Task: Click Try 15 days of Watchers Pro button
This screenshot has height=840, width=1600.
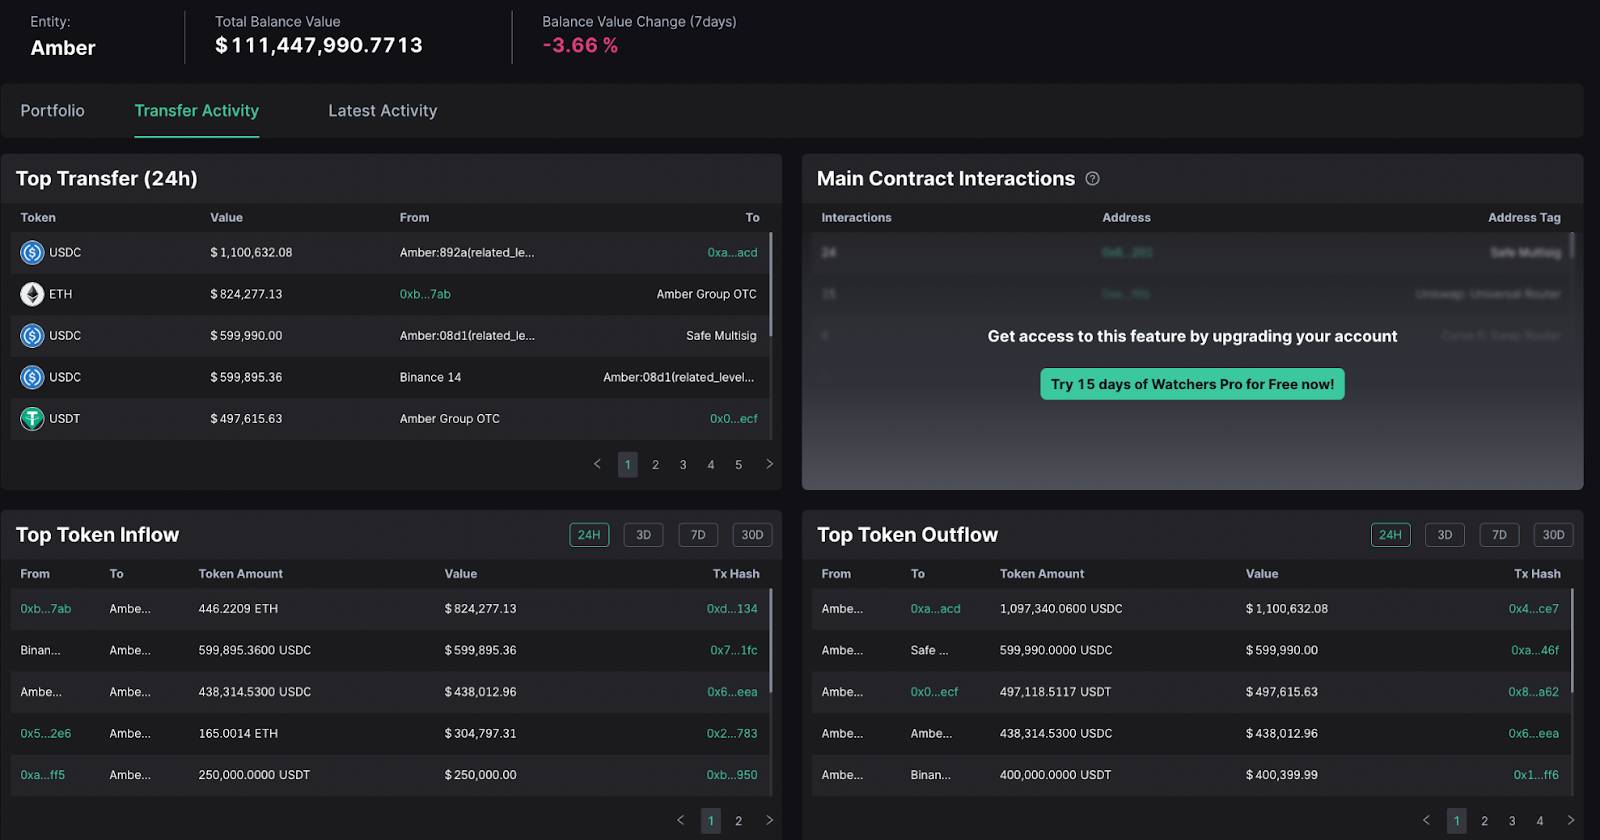Action: [1192, 384]
